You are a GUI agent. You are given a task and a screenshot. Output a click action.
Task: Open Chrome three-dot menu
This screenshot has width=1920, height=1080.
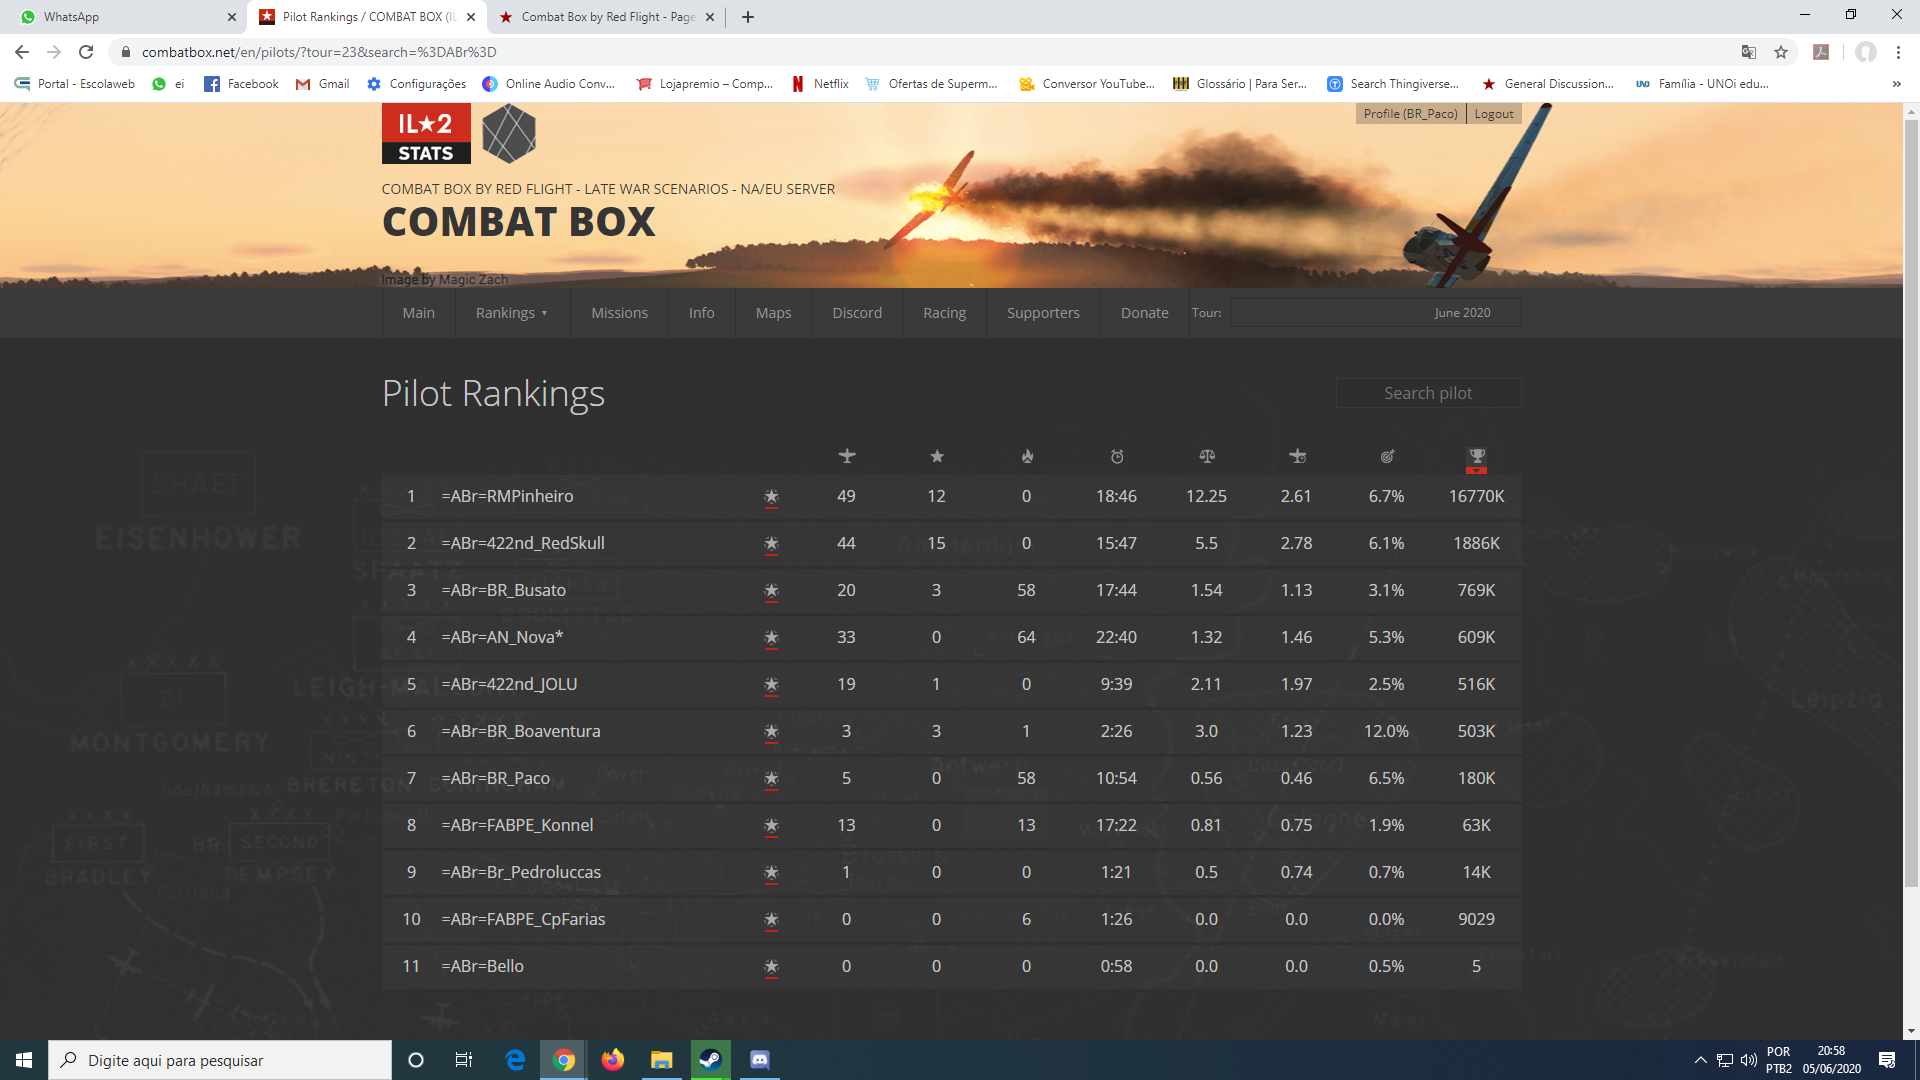click(x=1898, y=52)
